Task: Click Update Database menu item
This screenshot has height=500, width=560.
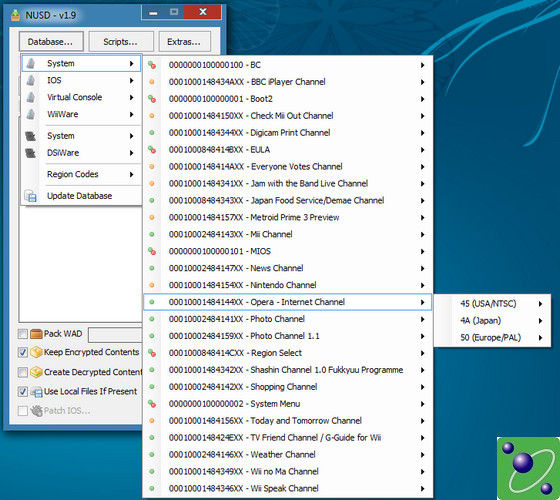Action: point(80,196)
